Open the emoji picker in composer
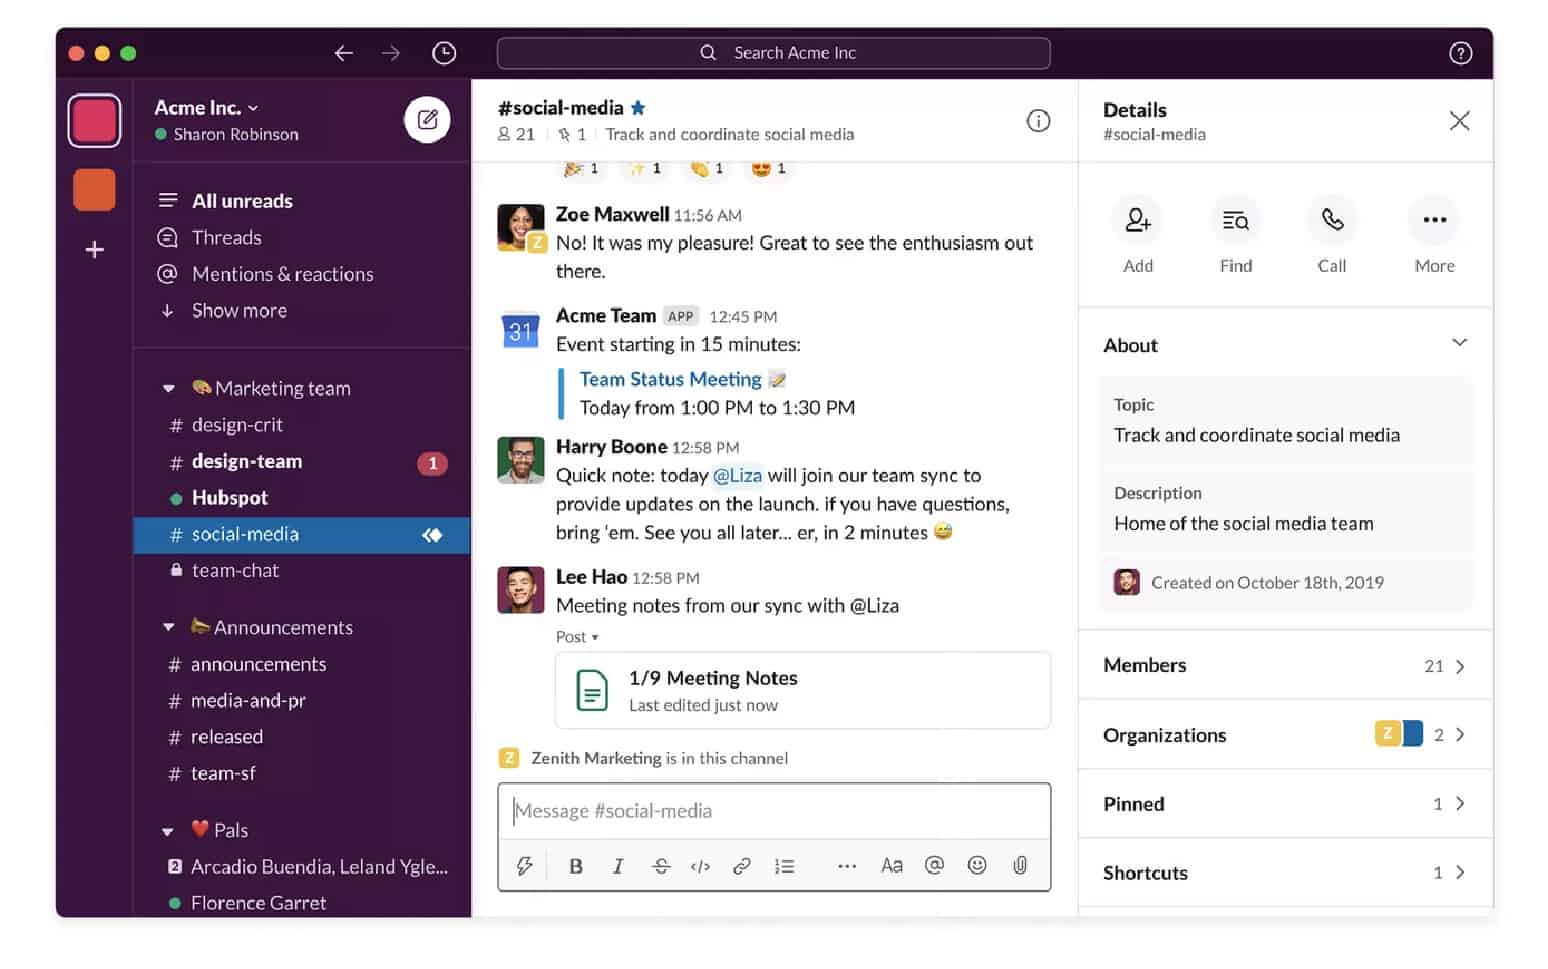Viewport: 1548px width, 969px height. point(976,866)
